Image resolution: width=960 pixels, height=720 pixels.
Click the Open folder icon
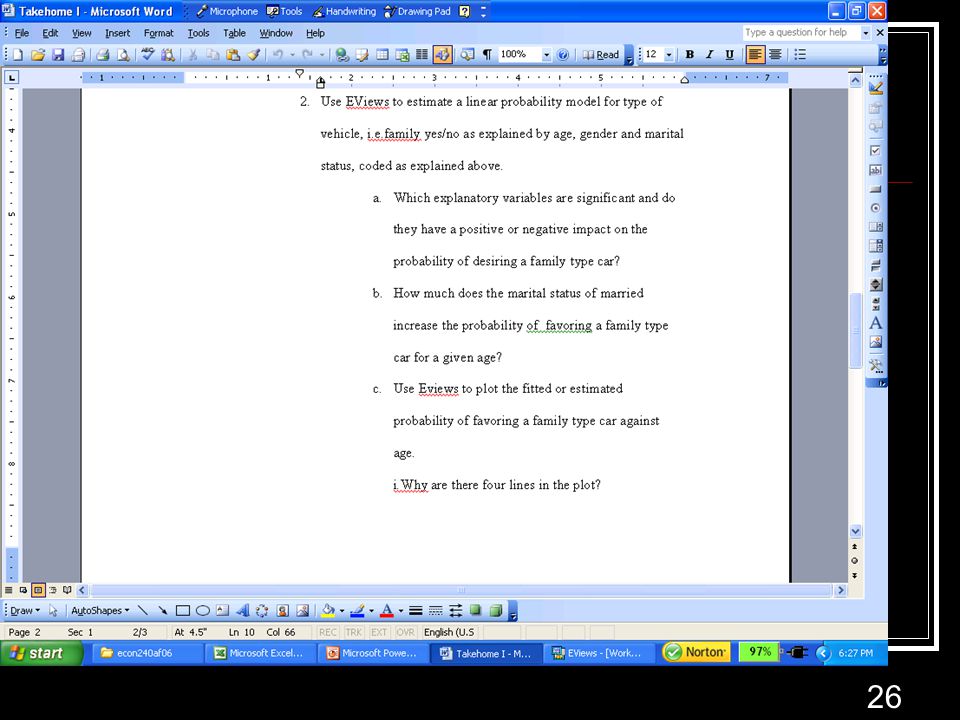[38, 54]
